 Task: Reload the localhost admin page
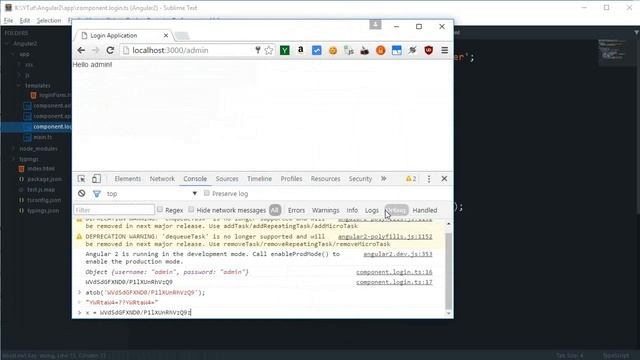tap(110, 50)
